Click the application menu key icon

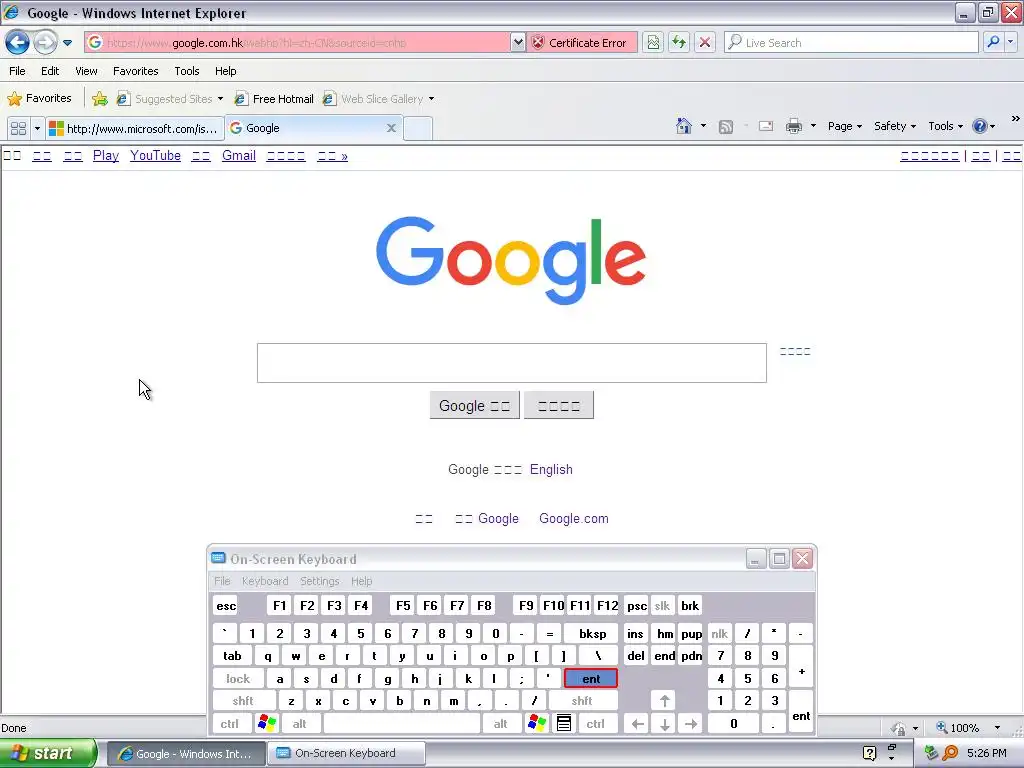coord(564,724)
